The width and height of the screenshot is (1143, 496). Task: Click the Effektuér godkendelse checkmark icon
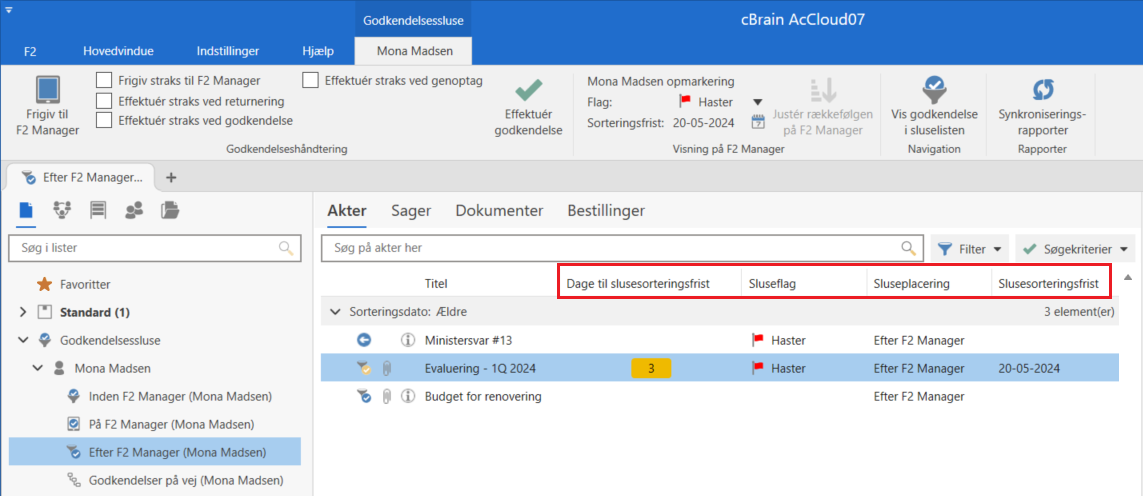click(x=528, y=90)
